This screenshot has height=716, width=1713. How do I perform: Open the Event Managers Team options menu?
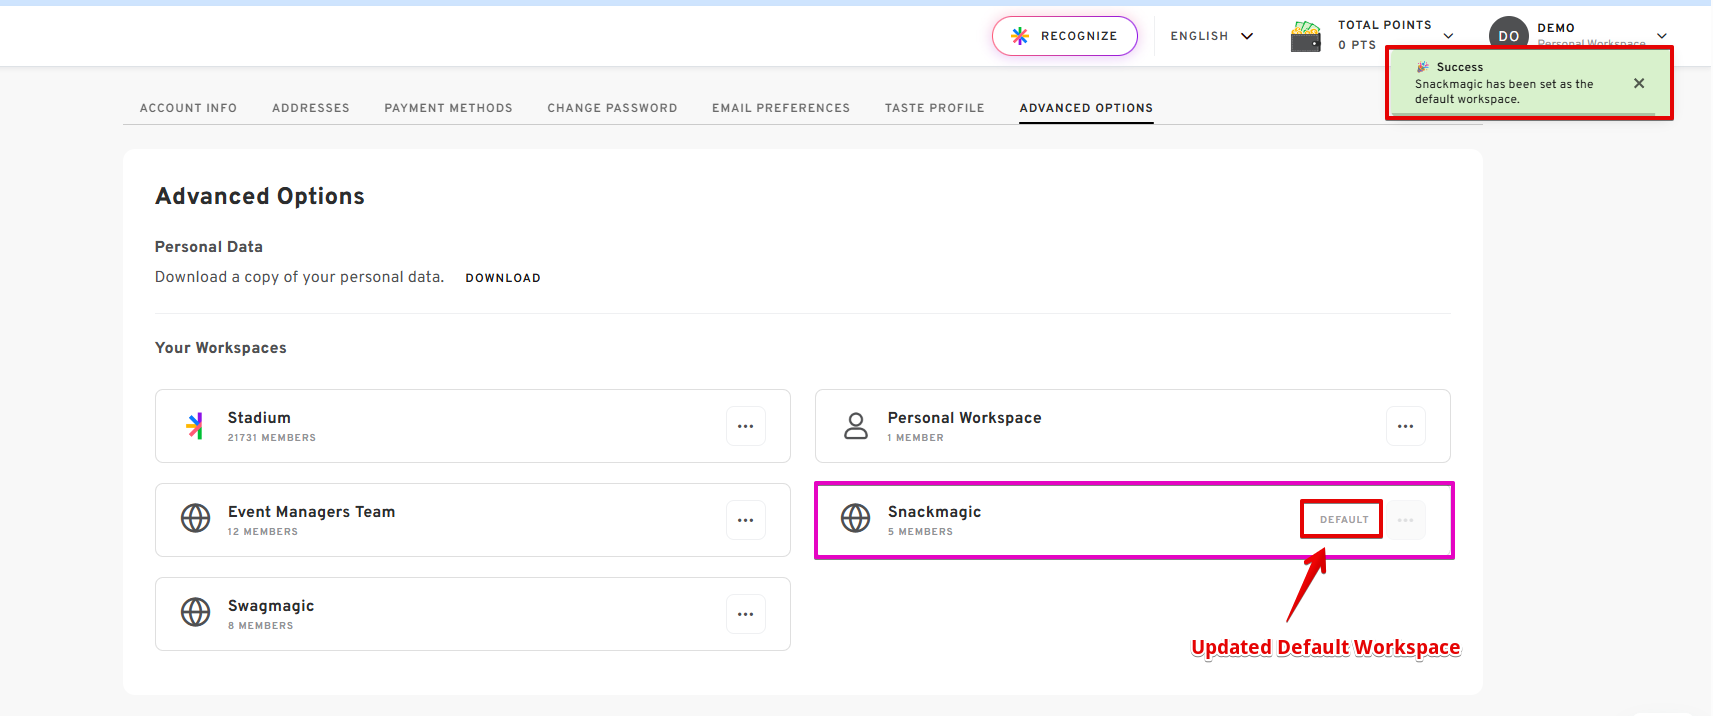[x=746, y=520]
